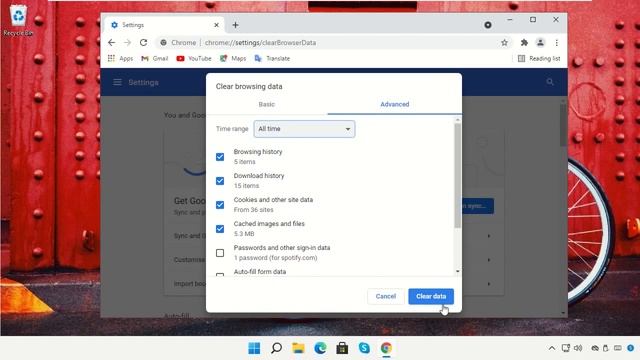
Task: Open the Chrome profile avatar
Action: (540, 42)
